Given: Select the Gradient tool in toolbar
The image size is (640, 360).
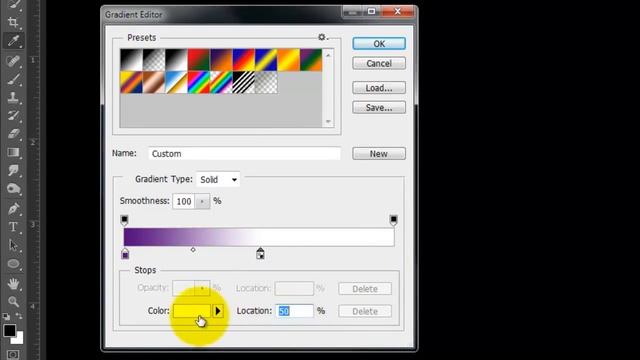Looking at the screenshot, I should click(x=13, y=152).
